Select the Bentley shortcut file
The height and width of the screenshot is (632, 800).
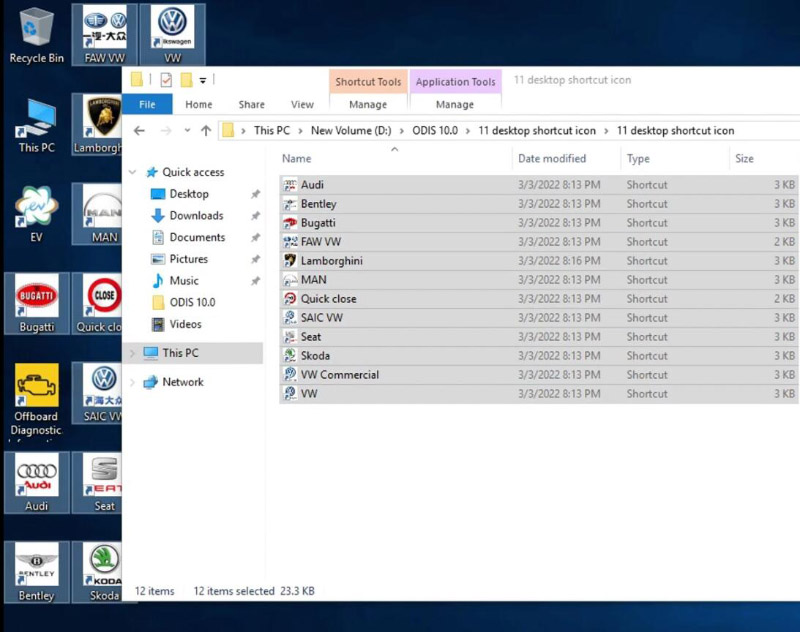point(539,204)
